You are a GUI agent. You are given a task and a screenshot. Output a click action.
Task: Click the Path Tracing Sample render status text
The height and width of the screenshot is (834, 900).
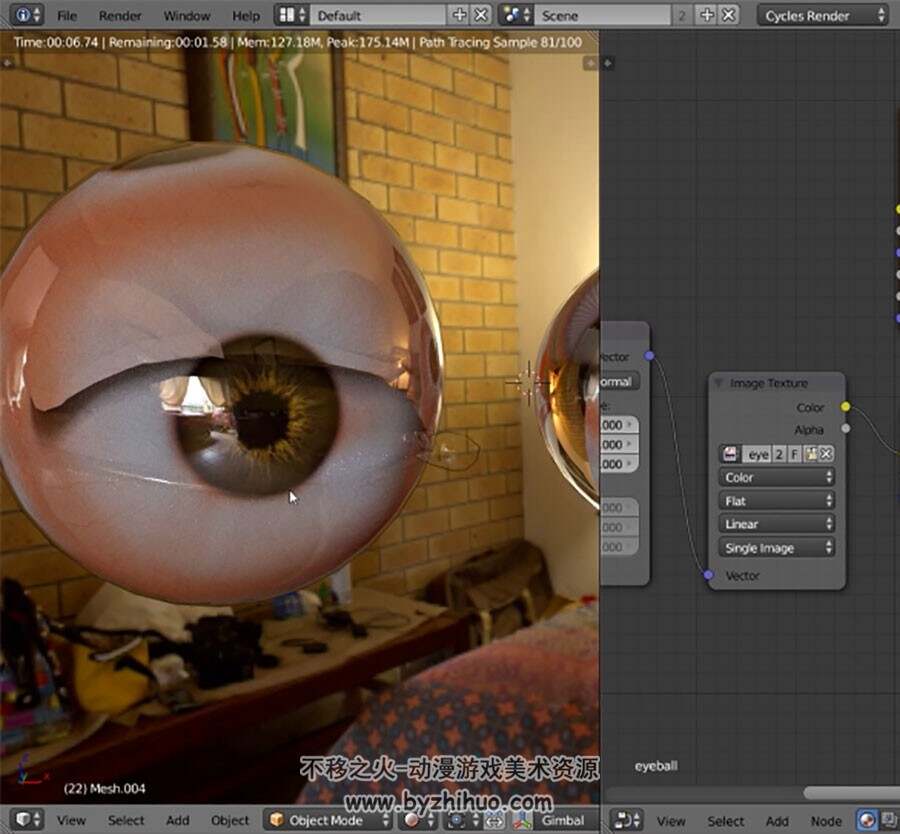[x=501, y=42]
